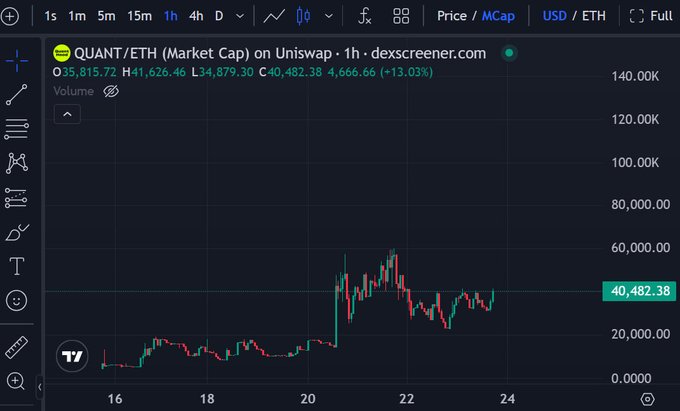Screen dimensions: 680x411
Task: Open chart style dropdown arrow
Action: tap(329, 16)
